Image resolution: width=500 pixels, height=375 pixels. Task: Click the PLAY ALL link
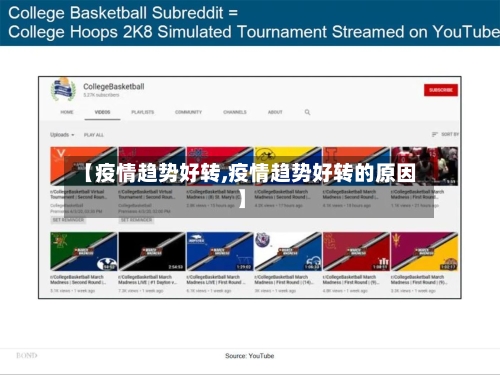pos(94,135)
